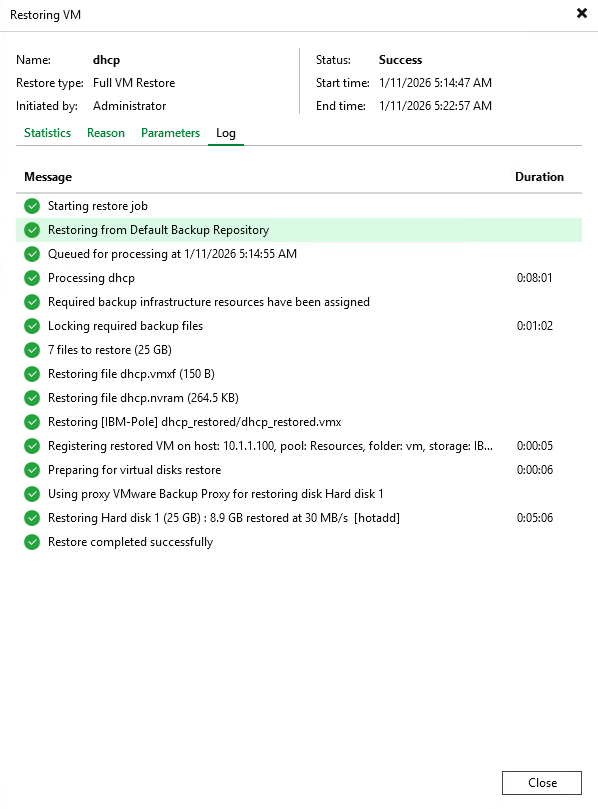This screenshot has height=809, width=598.
Task: Switch to the Parameters tab
Action: [x=170, y=133]
